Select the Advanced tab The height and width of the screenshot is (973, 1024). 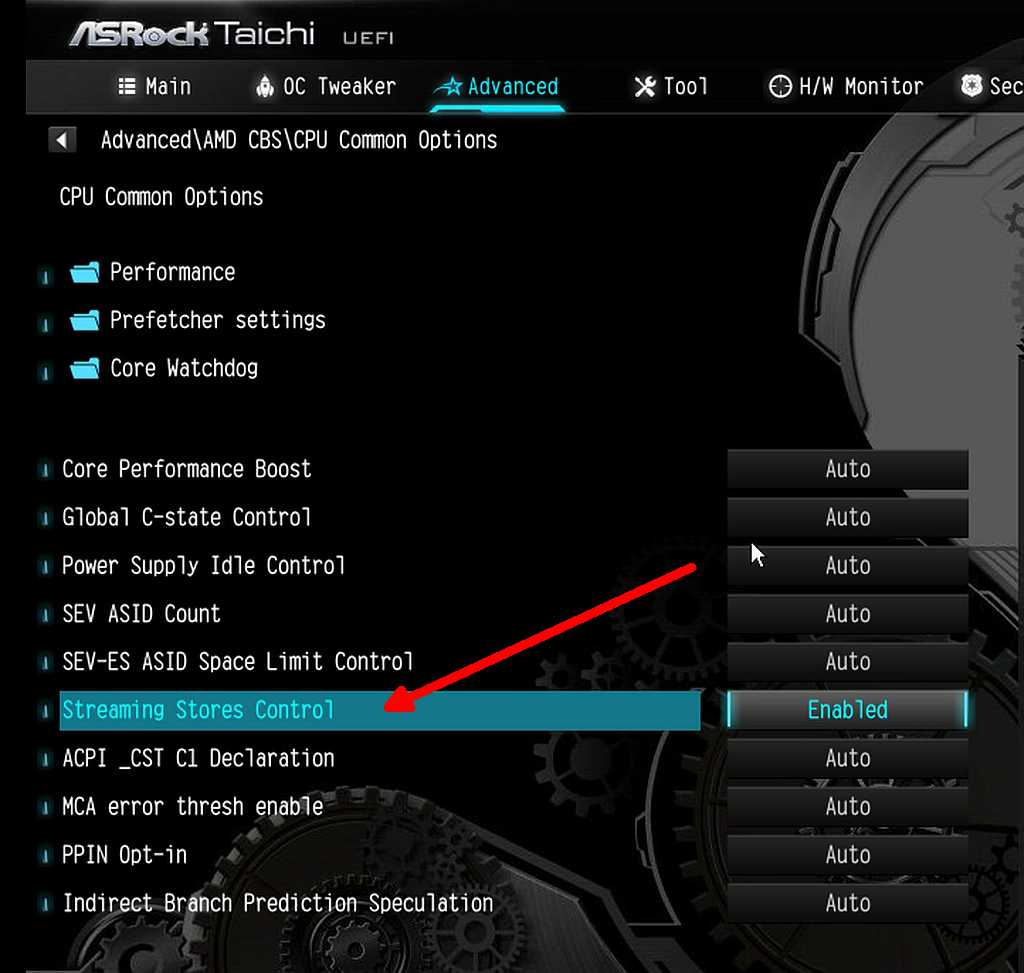pyautogui.click(x=498, y=86)
